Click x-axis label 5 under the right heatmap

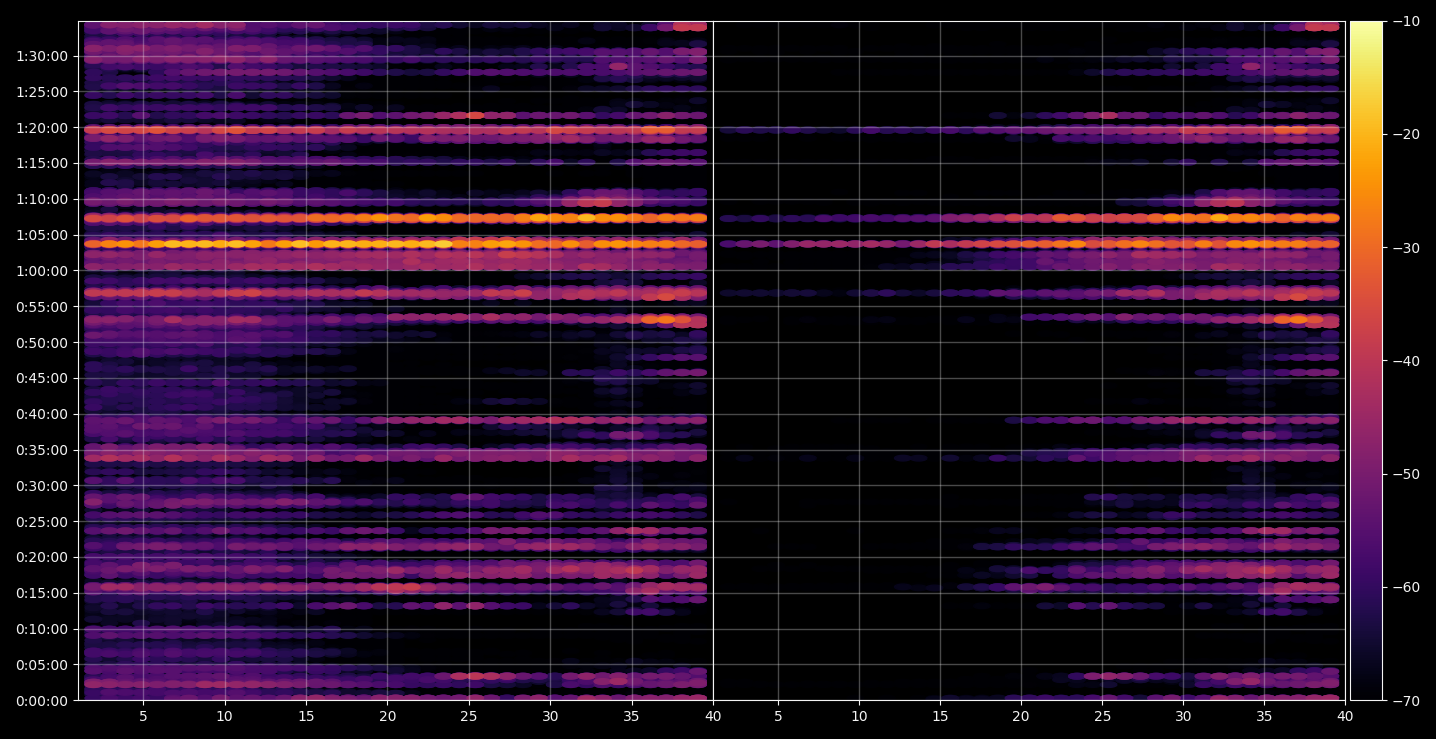pyautogui.click(x=777, y=716)
